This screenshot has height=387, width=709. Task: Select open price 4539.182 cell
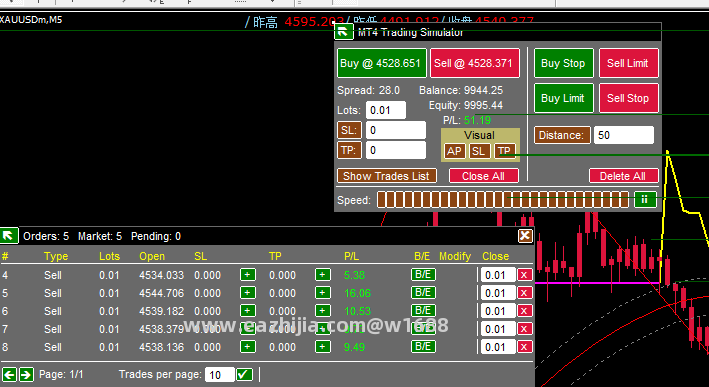(161, 311)
